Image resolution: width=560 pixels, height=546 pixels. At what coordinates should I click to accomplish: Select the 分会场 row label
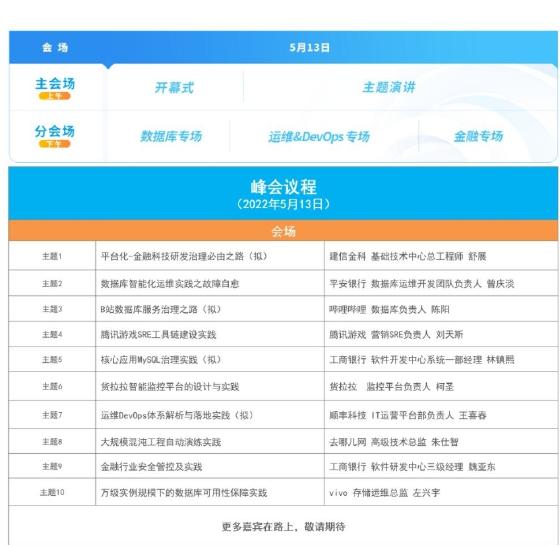point(55,131)
